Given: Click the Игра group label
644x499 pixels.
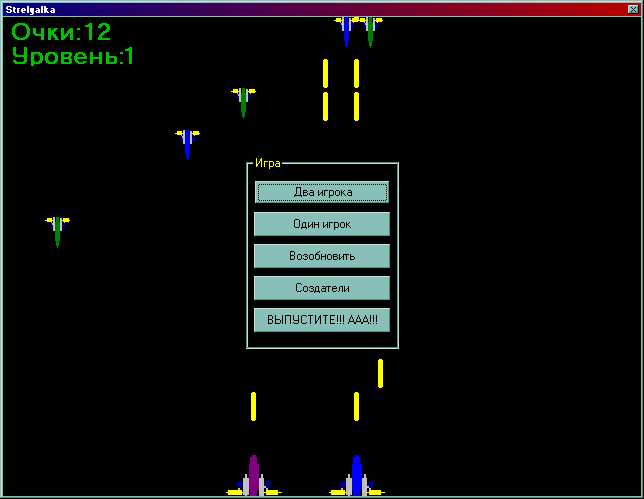Looking at the screenshot, I should click(268, 163).
